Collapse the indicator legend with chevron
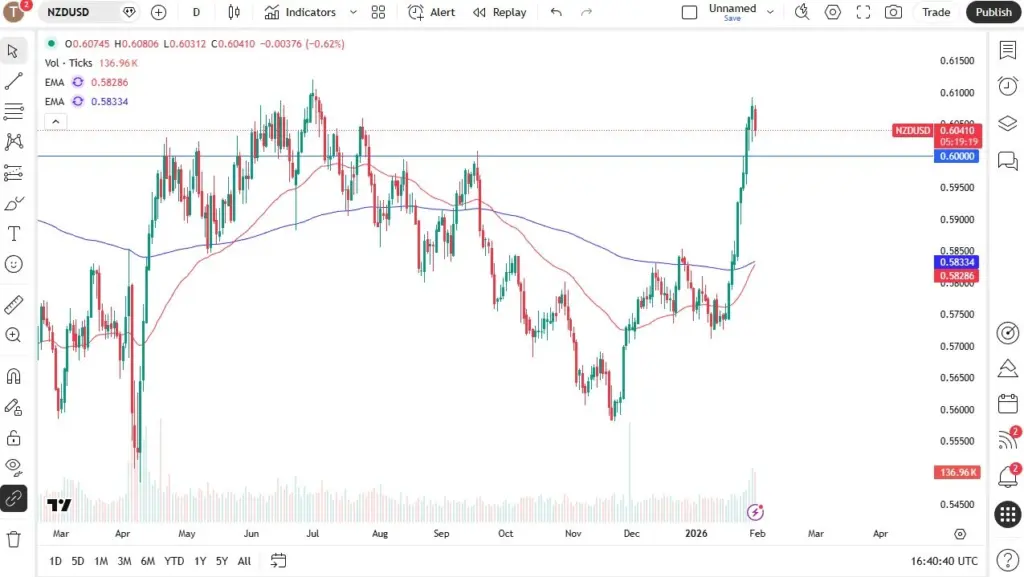The image size is (1024, 577). point(56,121)
